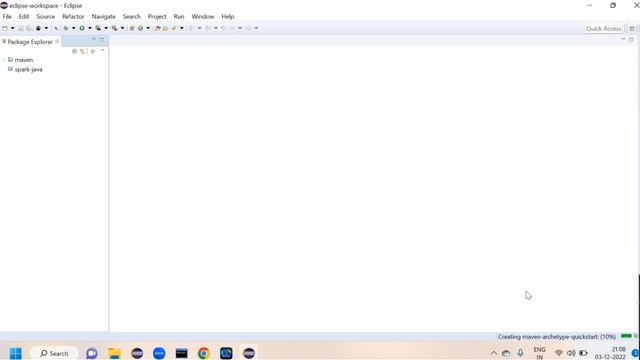Click the Open Task icon
This screenshot has height=360, width=640.
coord(165,28)
